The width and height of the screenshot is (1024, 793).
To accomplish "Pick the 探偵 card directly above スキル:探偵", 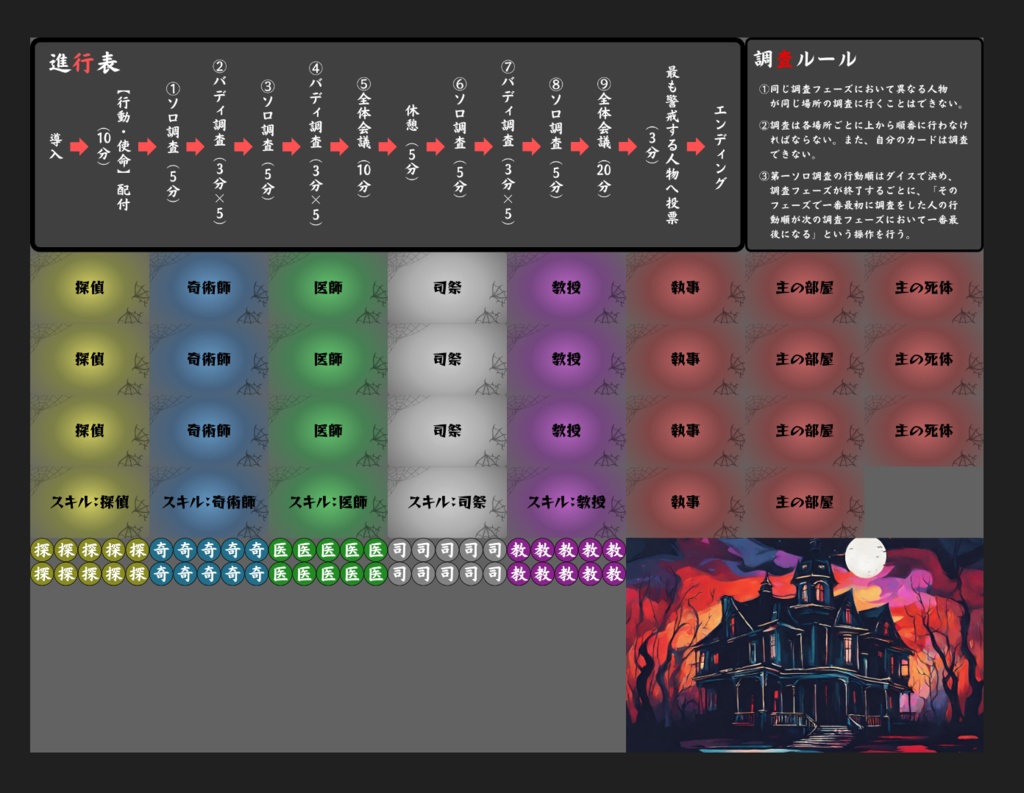I will coord(89,431).
